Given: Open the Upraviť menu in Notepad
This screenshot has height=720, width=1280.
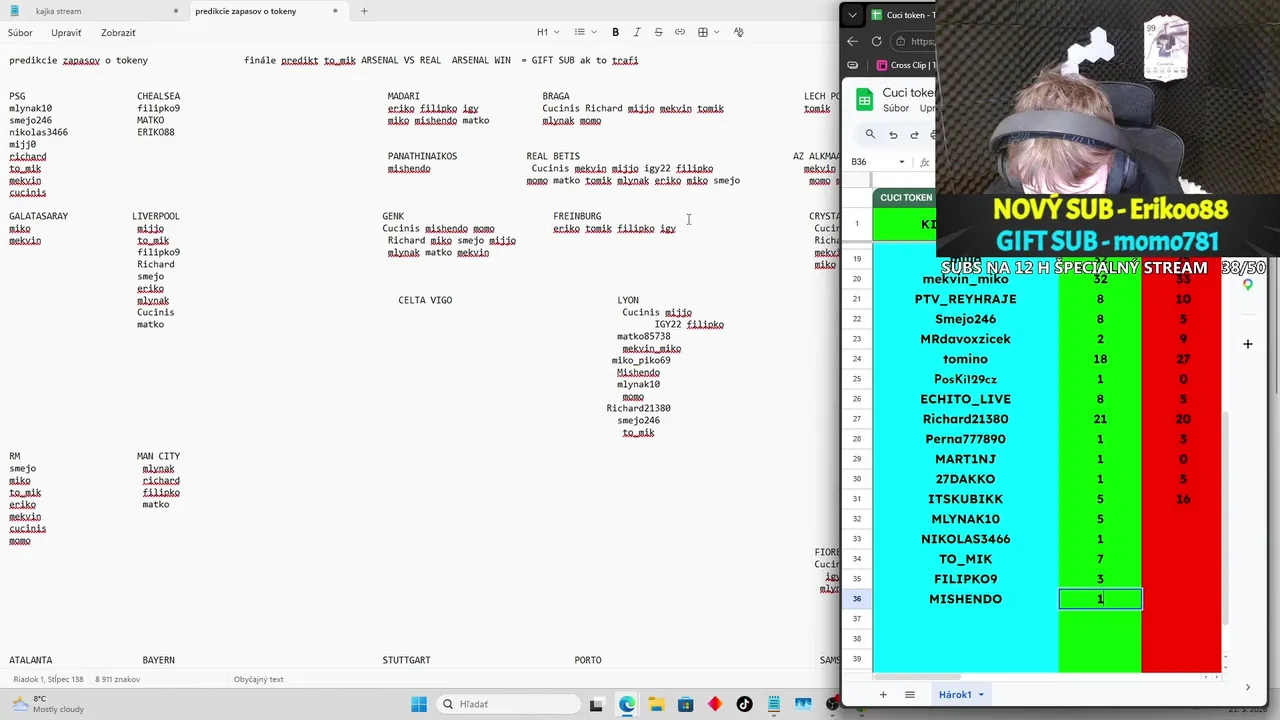Looking at the screenshot, I should 66,33.
